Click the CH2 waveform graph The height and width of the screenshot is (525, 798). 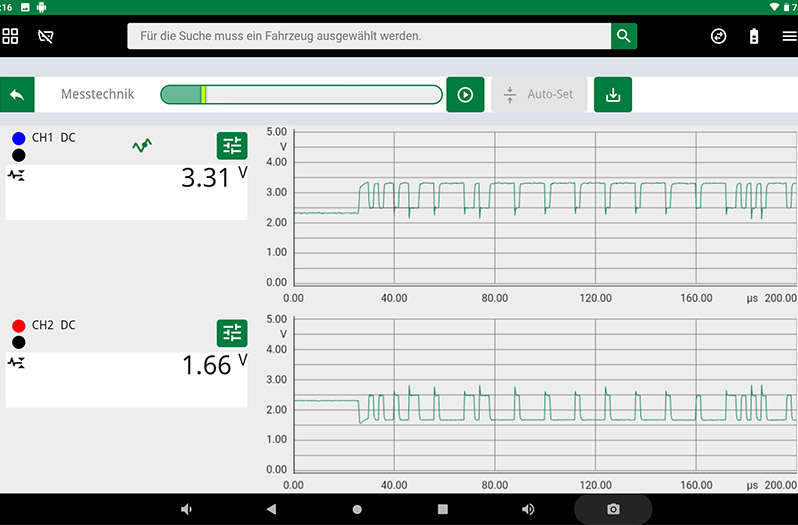click(x=546, y=395)
